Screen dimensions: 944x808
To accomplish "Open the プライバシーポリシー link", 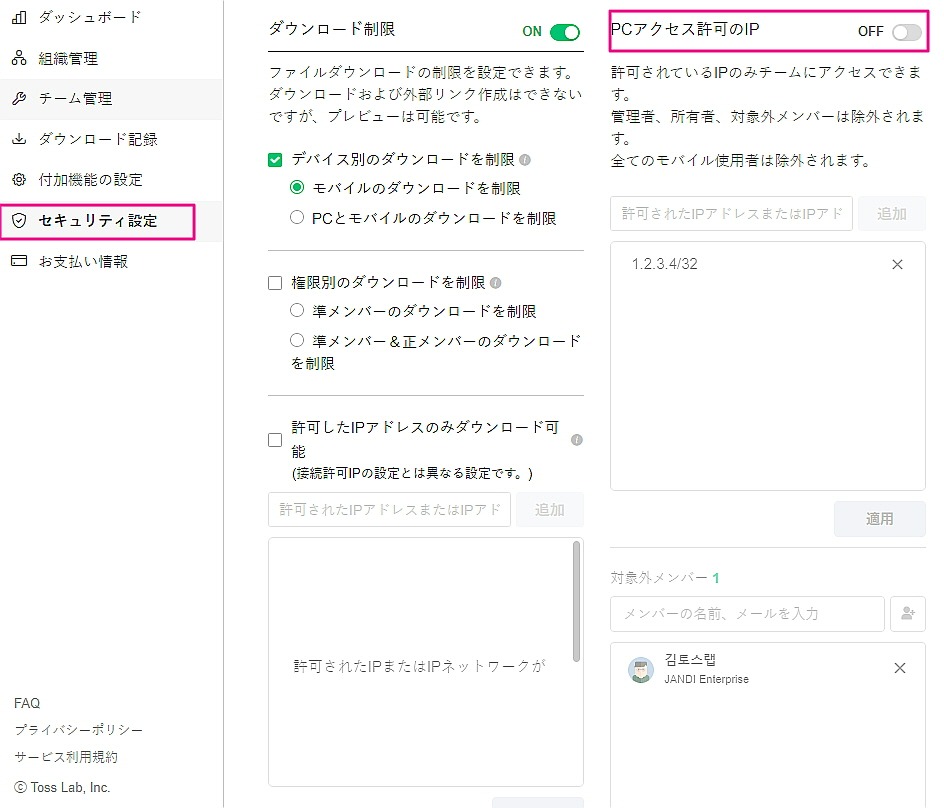I will pos(79,730).
